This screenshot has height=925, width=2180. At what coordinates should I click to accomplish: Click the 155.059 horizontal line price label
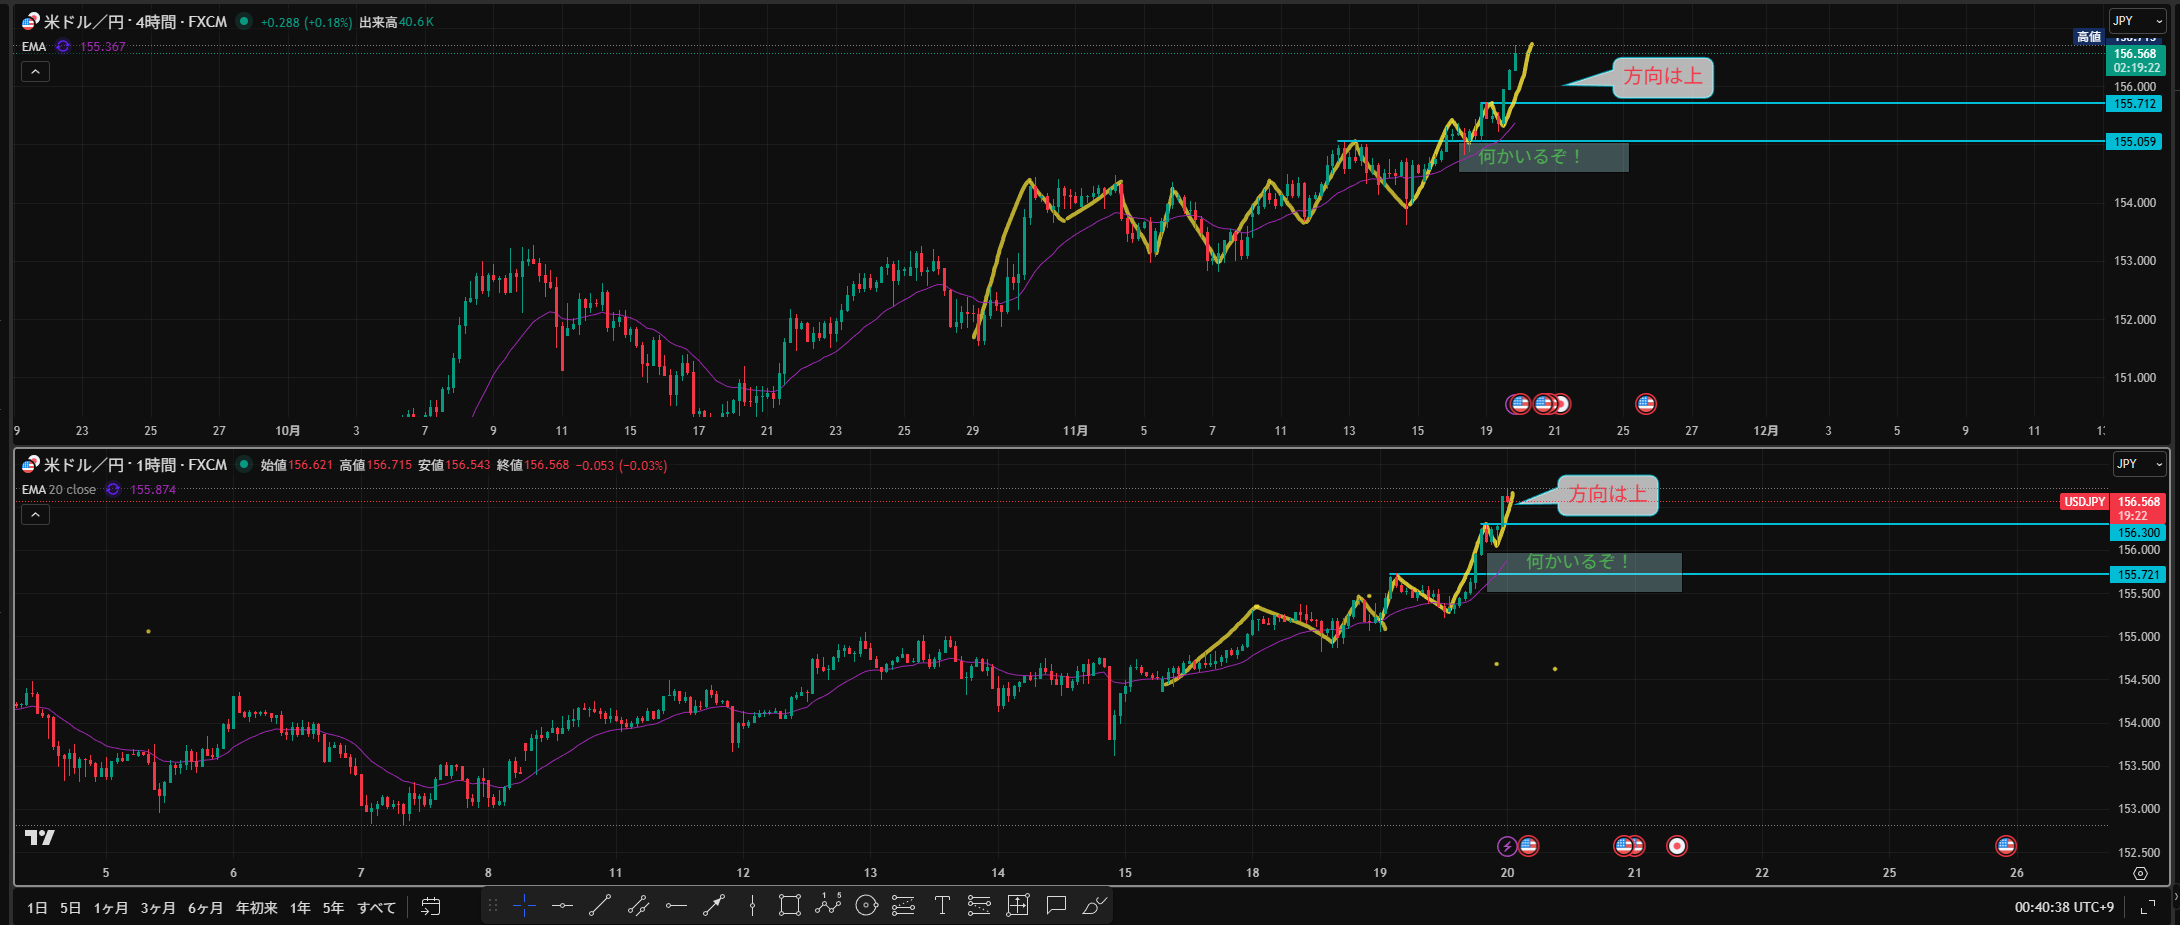[x=2133, y=142]
